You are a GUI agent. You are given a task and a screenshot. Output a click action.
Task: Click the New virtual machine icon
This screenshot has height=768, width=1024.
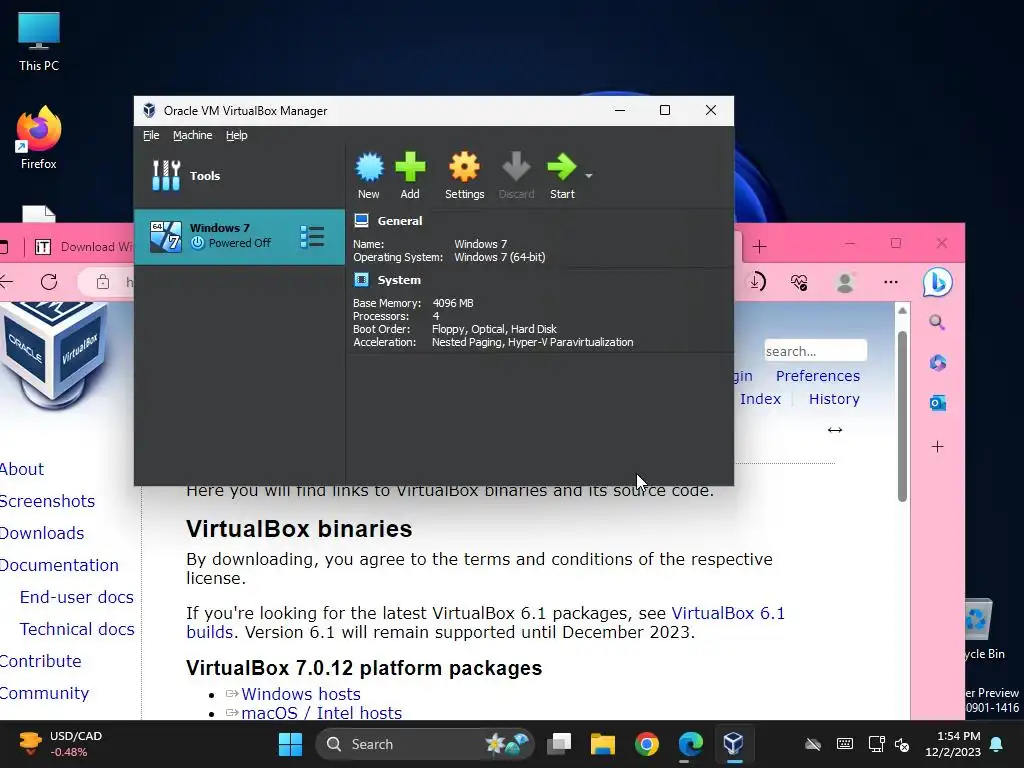pos(369,167)
